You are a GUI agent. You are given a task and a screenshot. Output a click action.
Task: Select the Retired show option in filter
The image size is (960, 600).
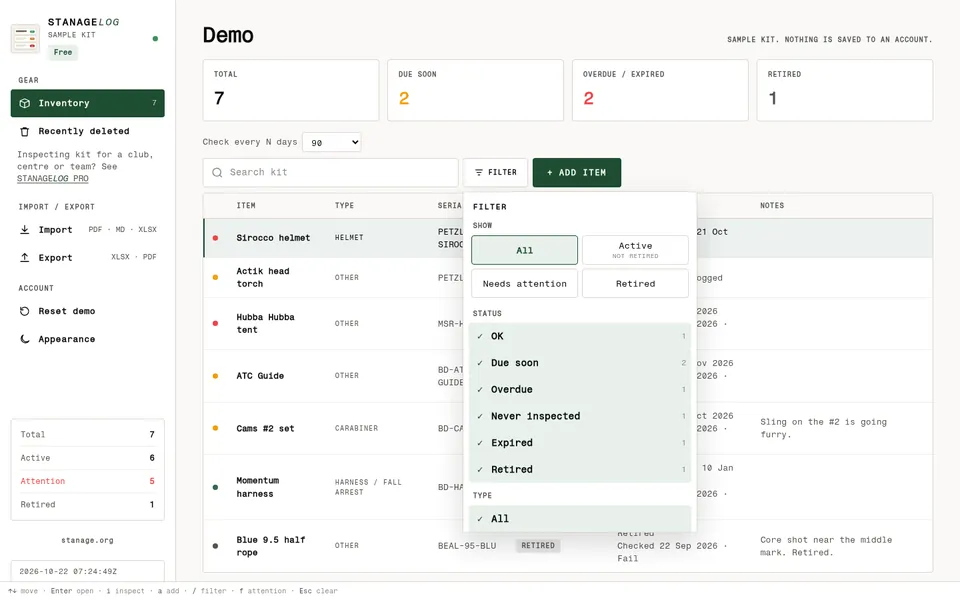(635, 284)
